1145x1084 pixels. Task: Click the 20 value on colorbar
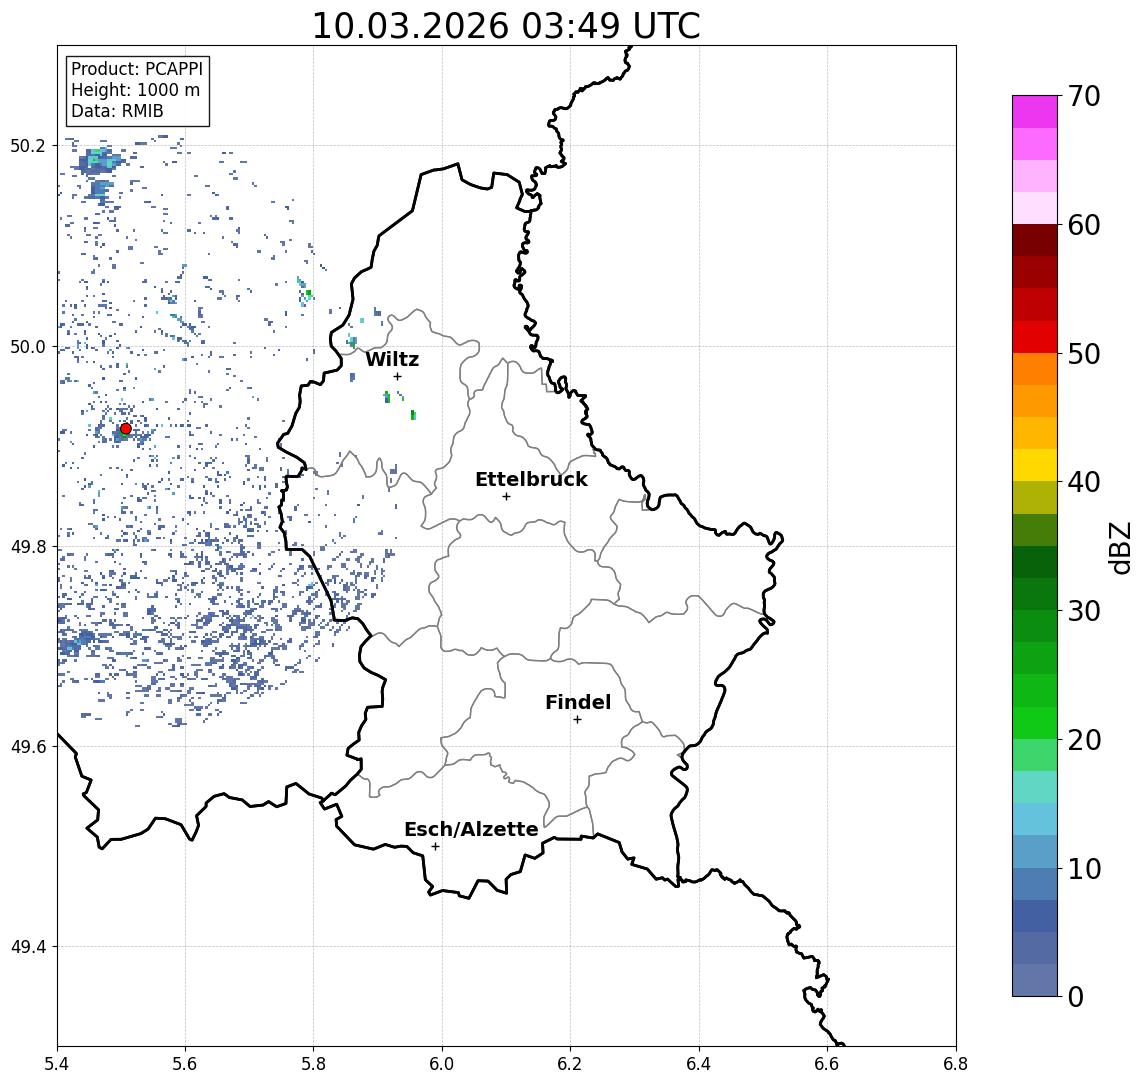click(1084, 739)
